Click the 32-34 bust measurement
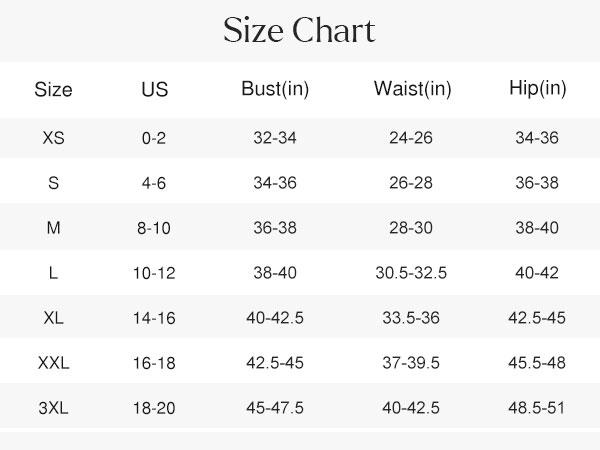The height and width of the screenshot is (450, 600). pos(275,138)
